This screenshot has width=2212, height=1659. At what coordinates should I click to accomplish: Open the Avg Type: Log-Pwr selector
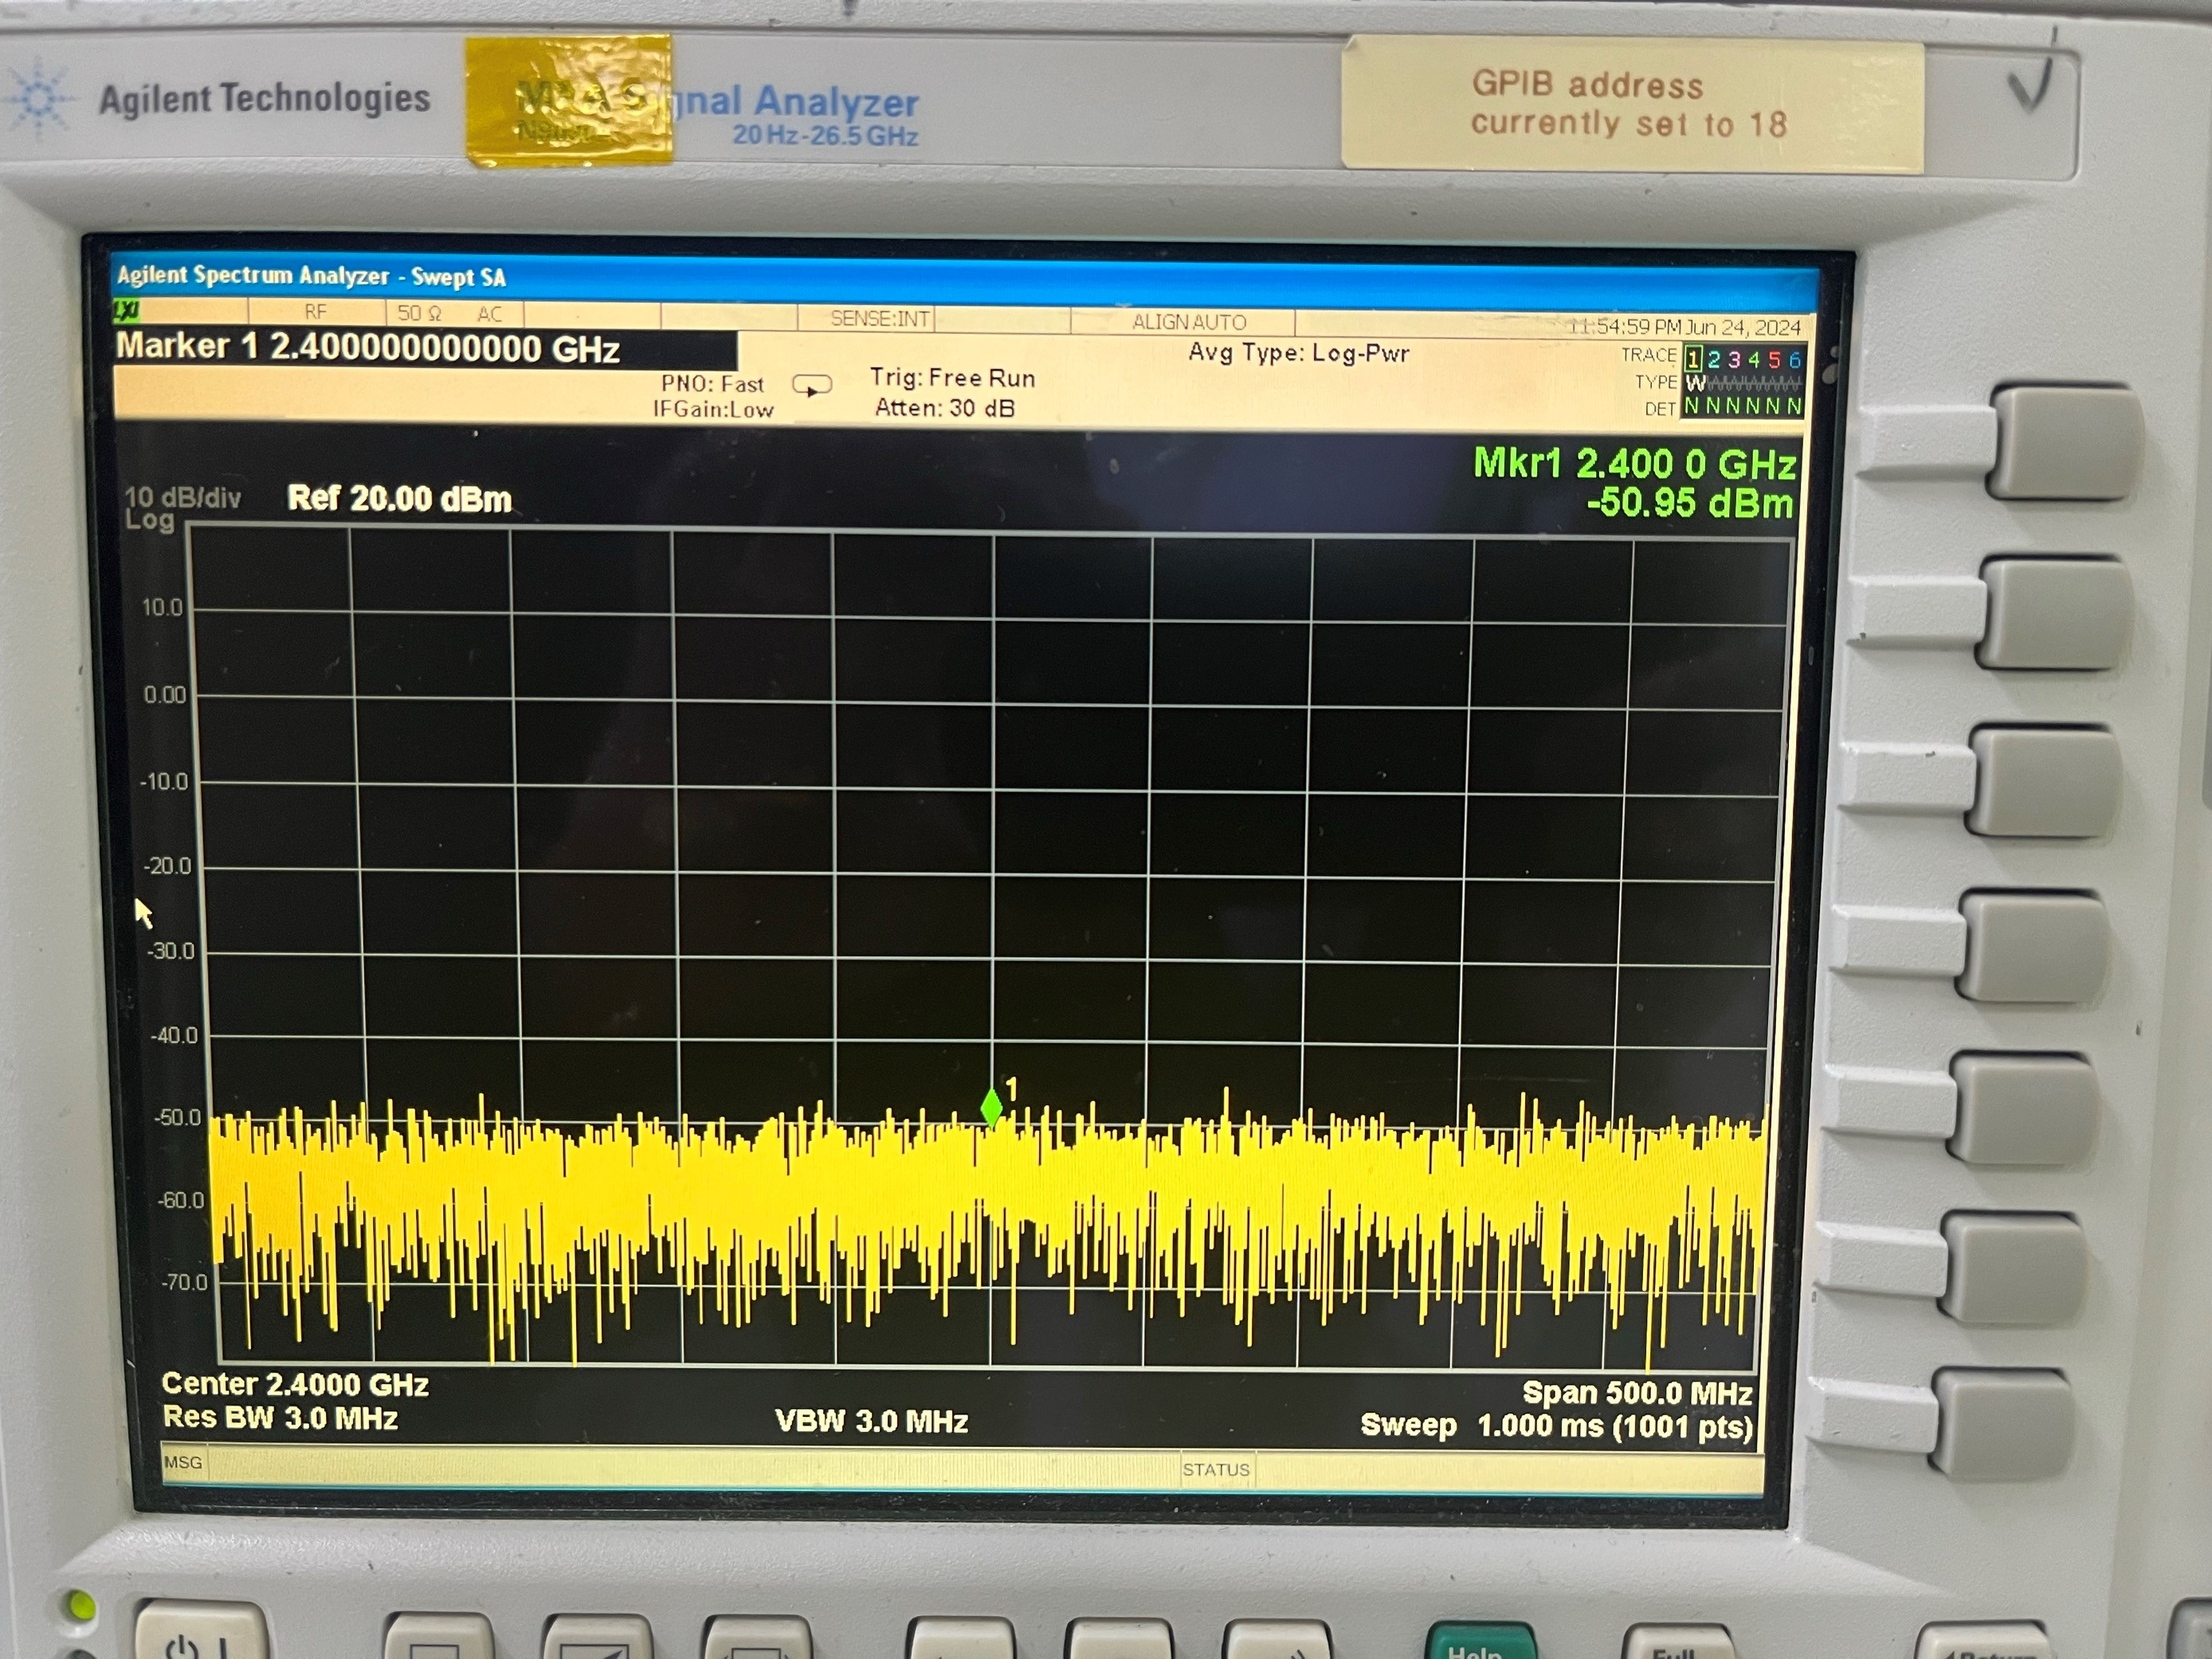[x=1300, y=354]
